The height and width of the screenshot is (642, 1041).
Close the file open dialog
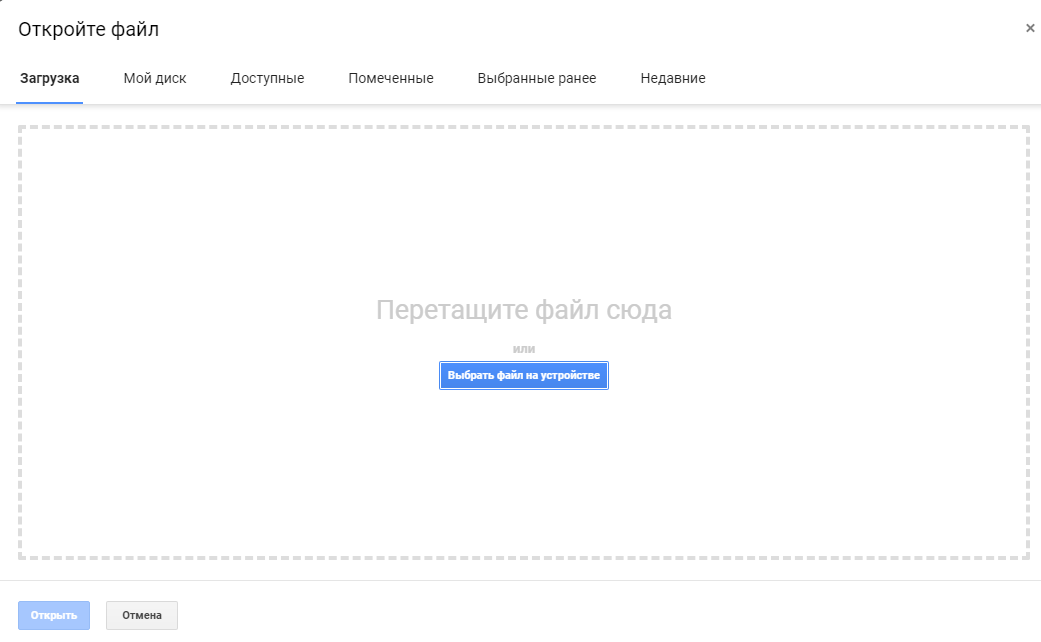[x=1030, y=28]
